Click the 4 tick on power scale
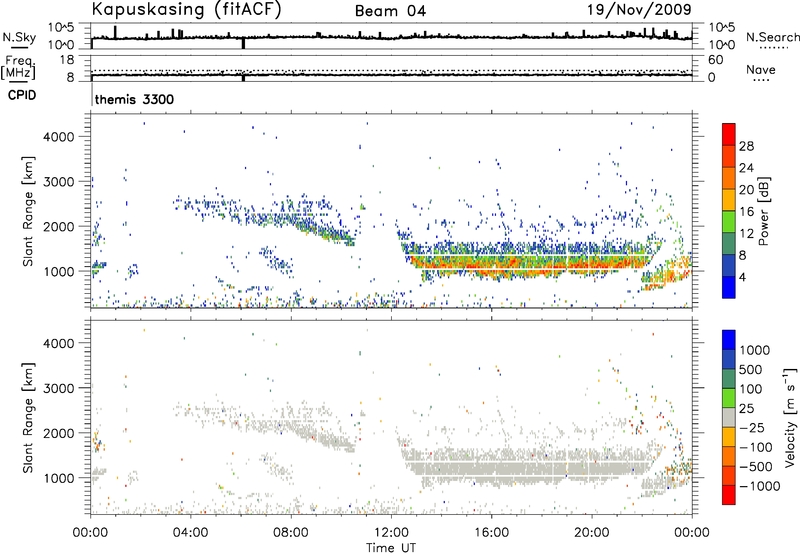Viewport: 800px width, 554px height. point(743,277)
